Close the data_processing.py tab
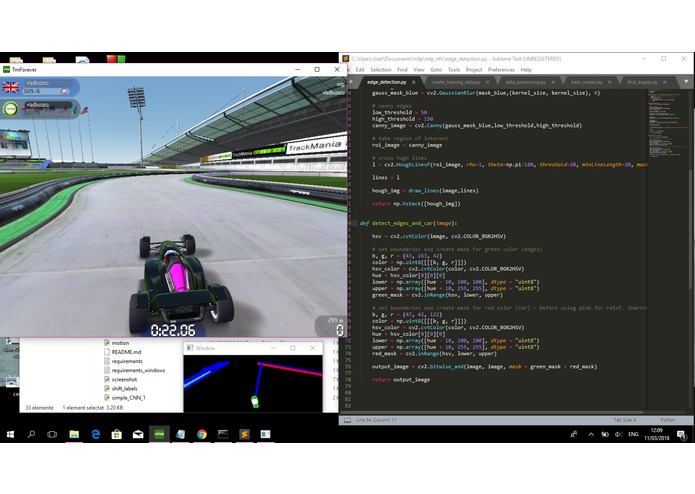 [553, 82]
